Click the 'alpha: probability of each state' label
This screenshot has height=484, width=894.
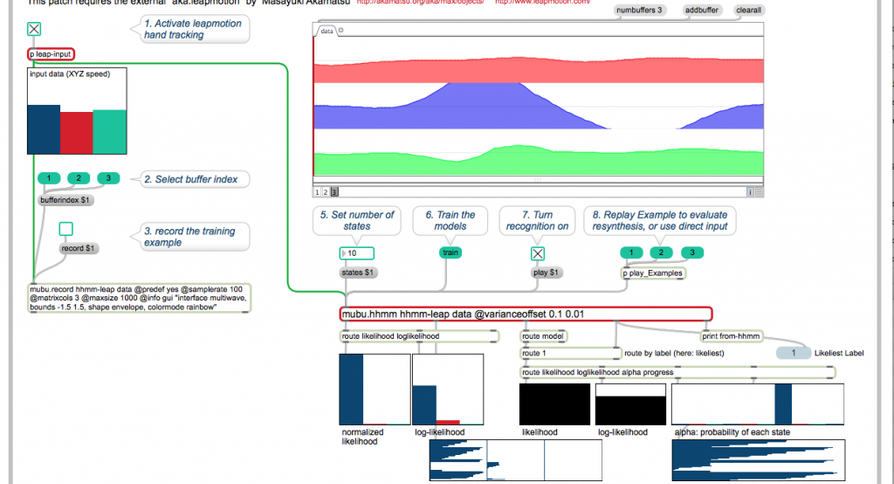(x=732, y=432)
